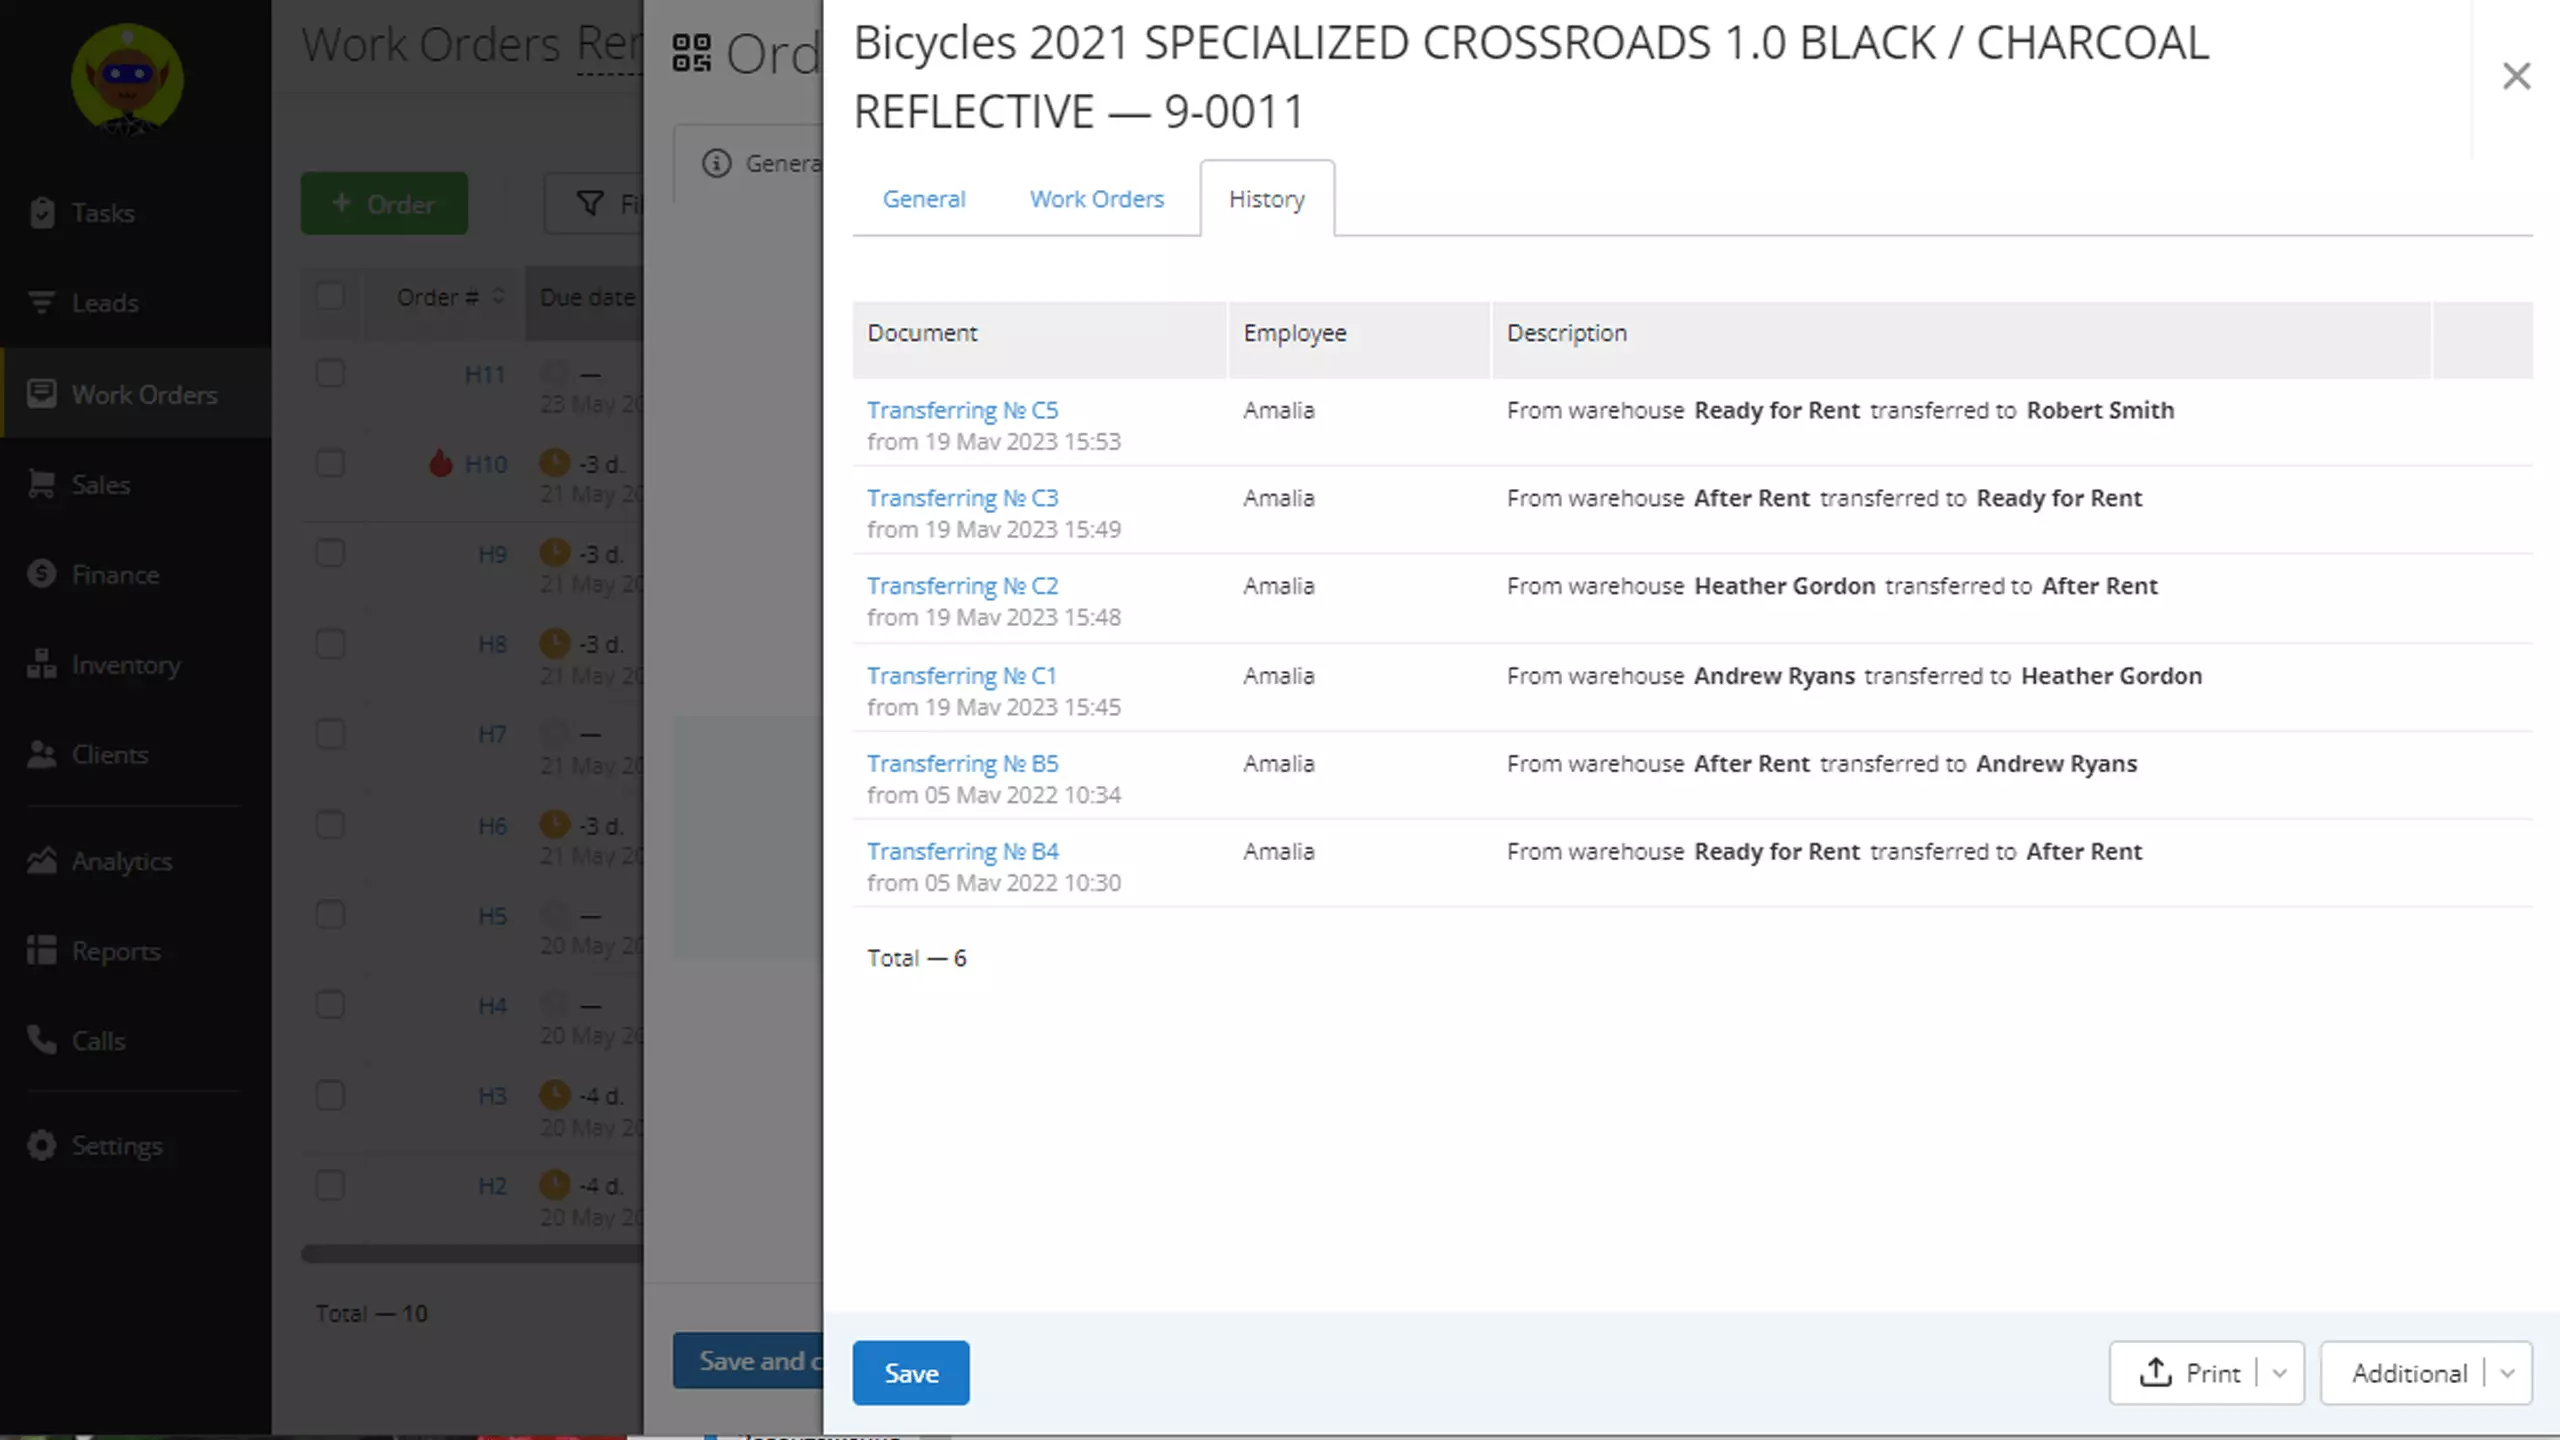The width and height of the screenshot is (2560, 1440).
Task: Click the horizontal scrollbar under orders table
Action: (472, 1254)
